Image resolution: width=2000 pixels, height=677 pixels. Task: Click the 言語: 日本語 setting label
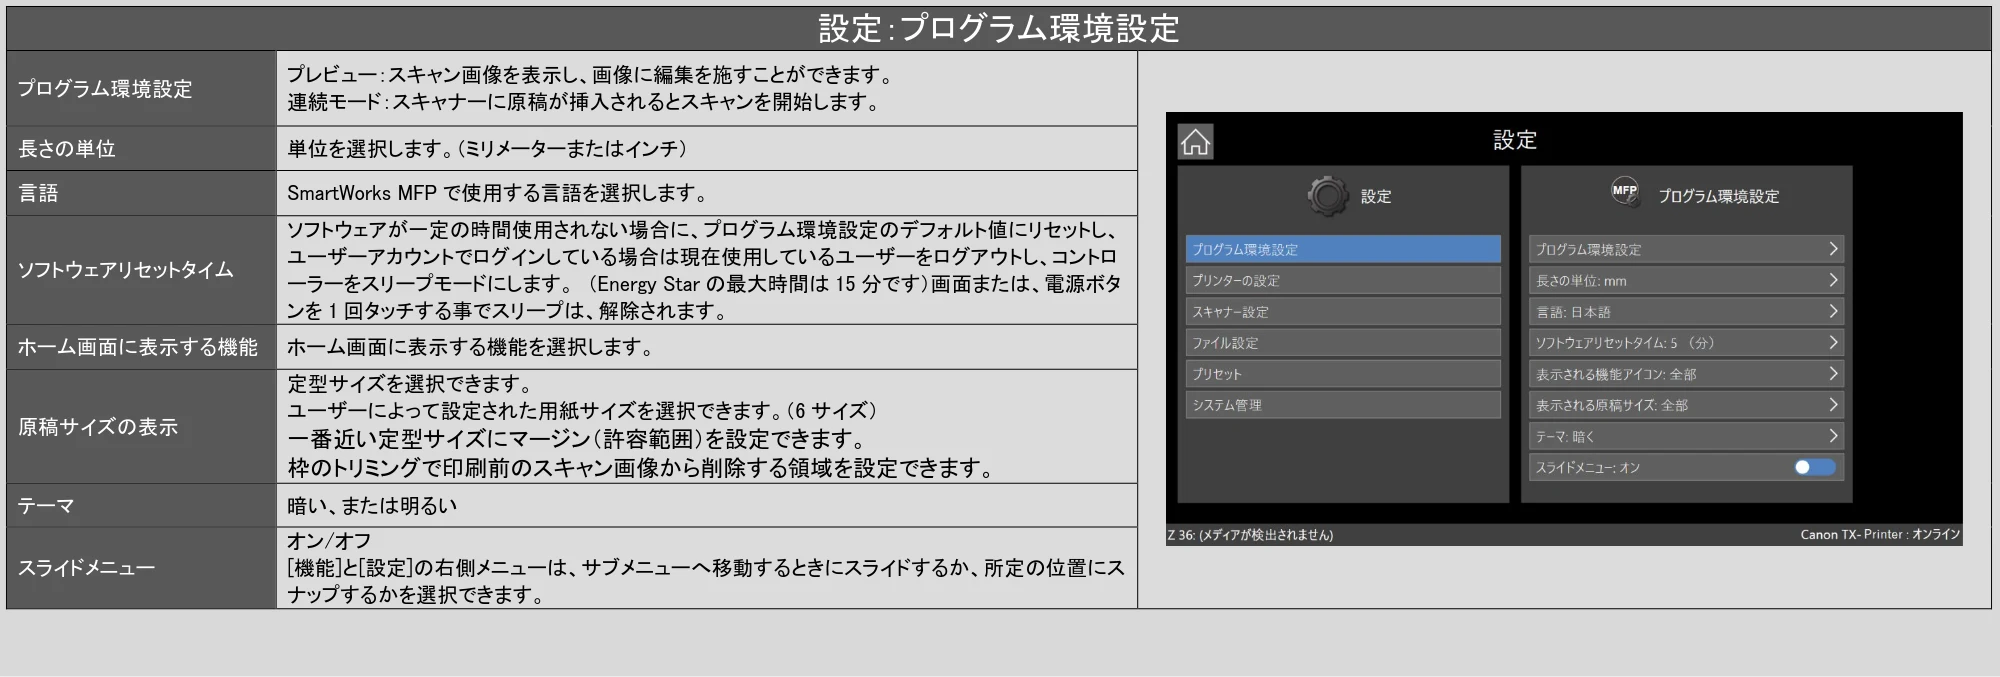pyautogui.click(x=1573, y=312)
